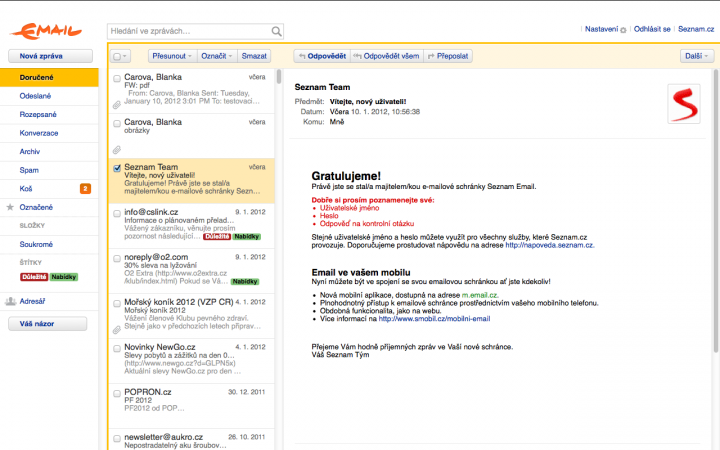Click the star icon beside Označené

click(x=10, y=207)
